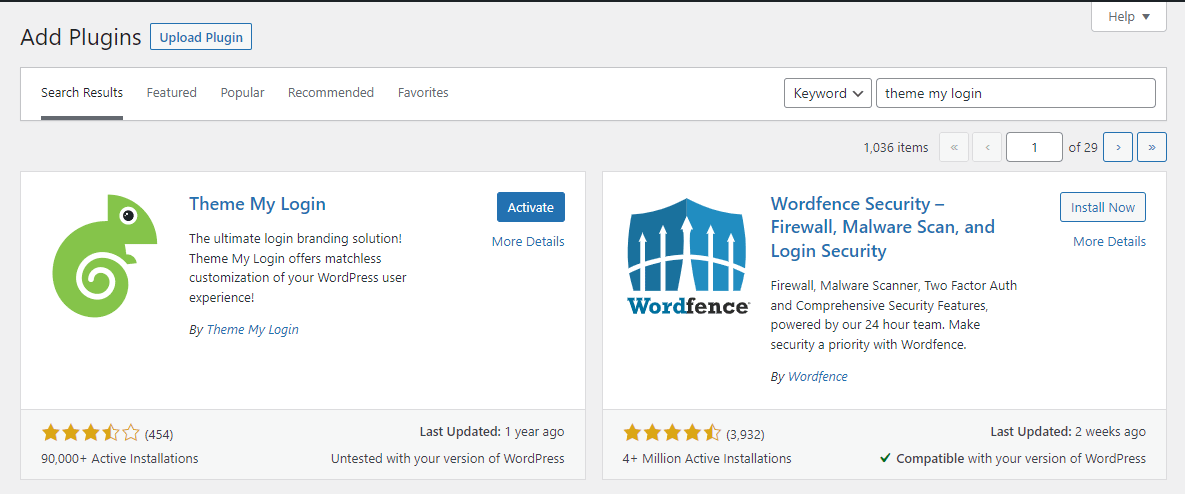
Task: Click the Wordfence star rating
Action: [672, 433]
